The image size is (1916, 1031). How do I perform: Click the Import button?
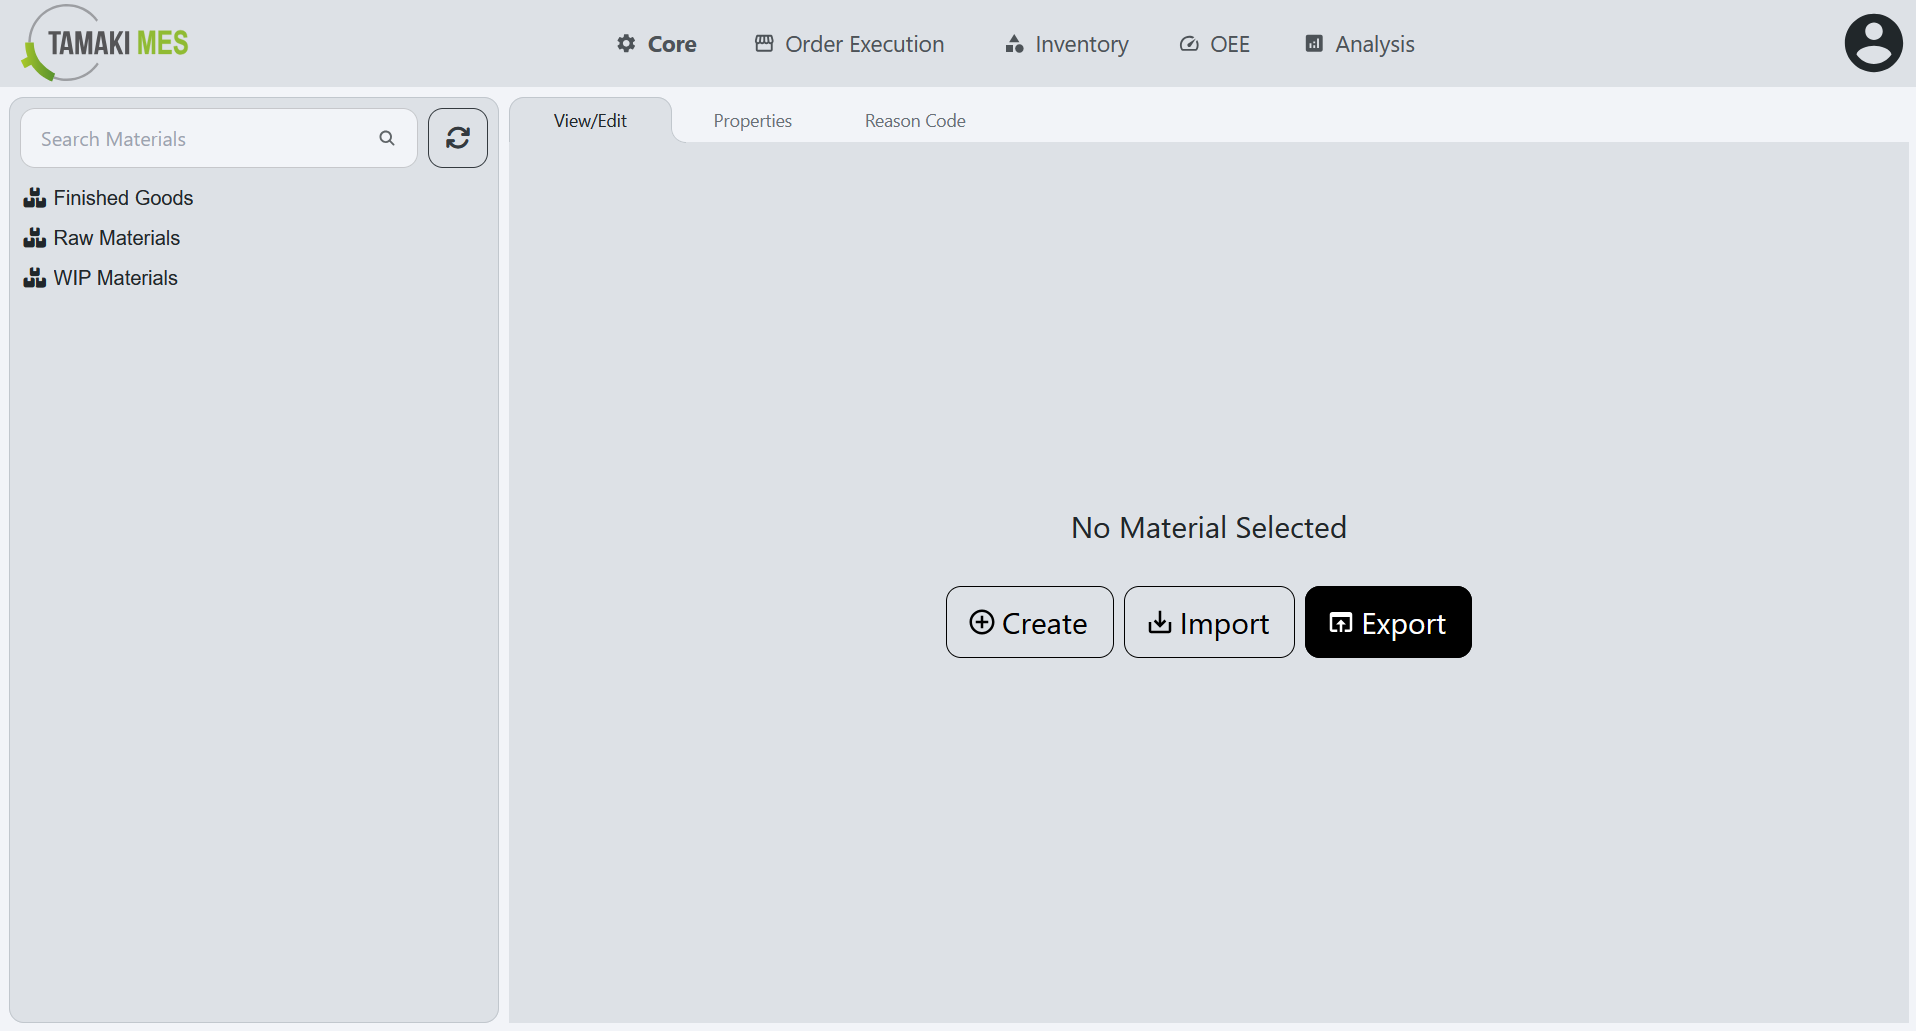1208,622
